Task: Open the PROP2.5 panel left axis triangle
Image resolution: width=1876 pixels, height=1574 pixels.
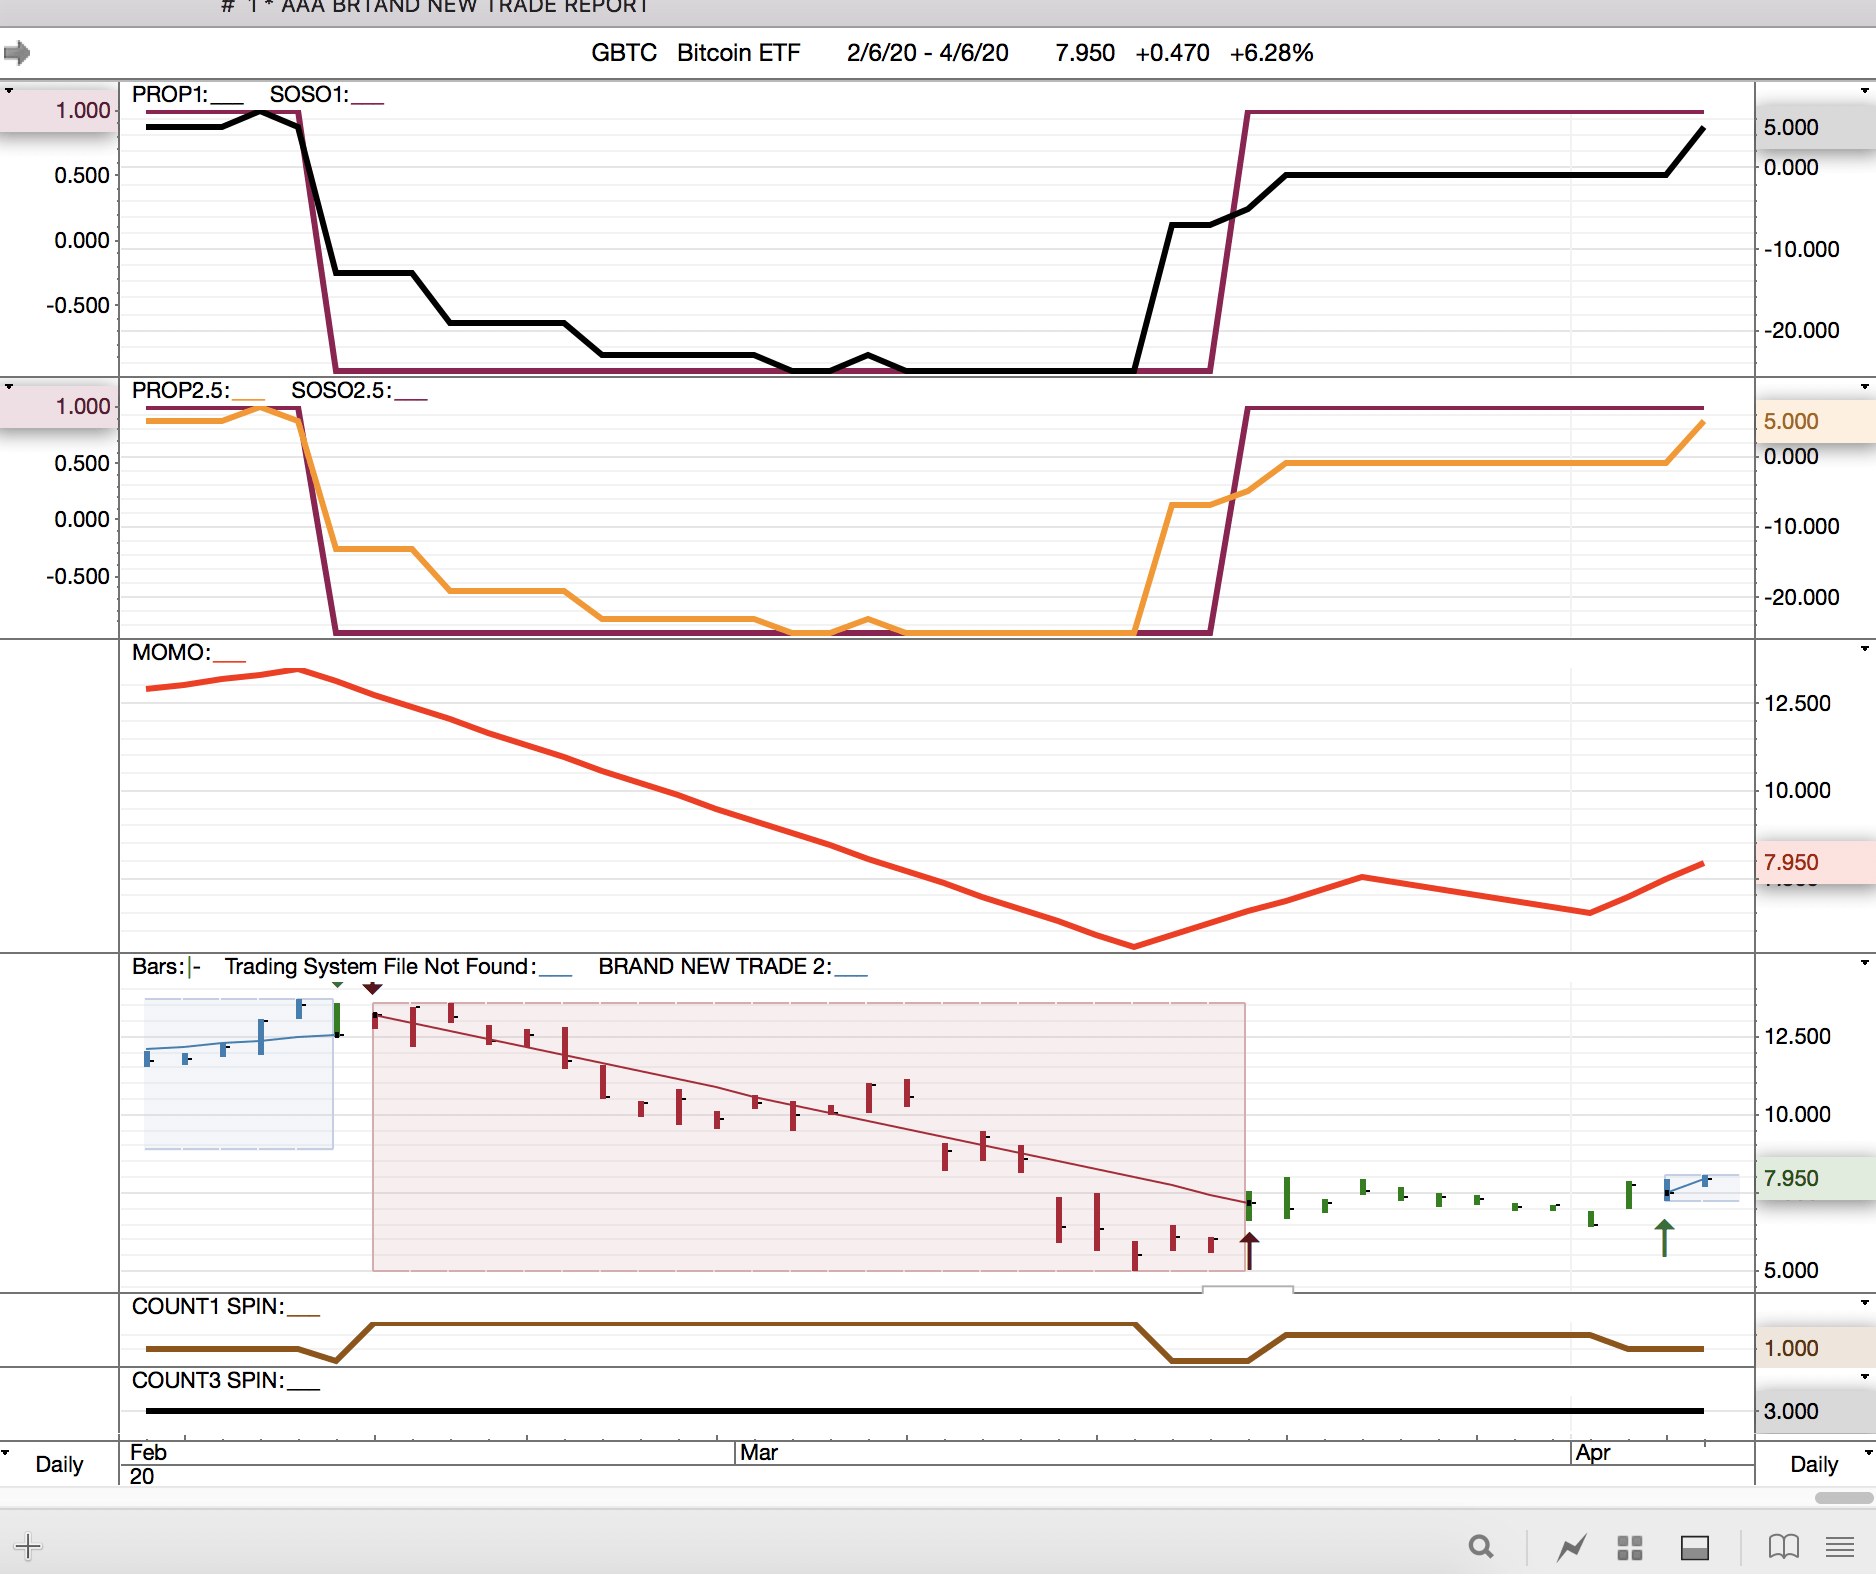Action: point(9,387)
